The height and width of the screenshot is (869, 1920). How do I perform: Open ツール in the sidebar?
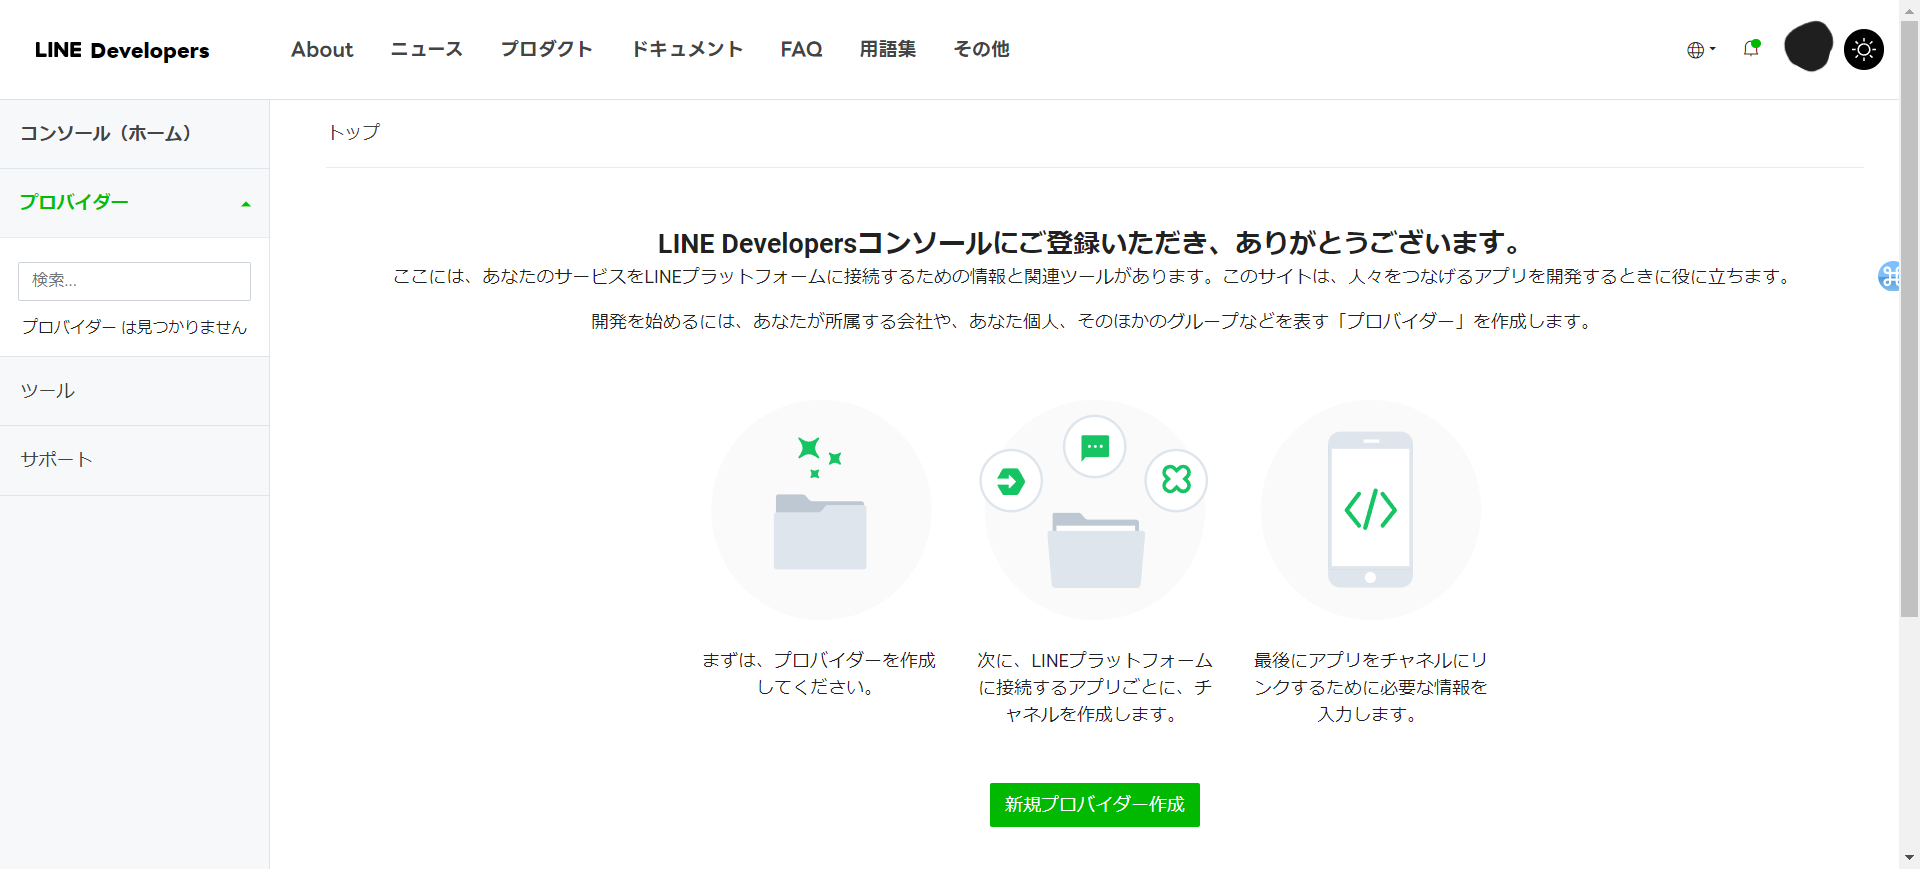tap(134, 391)
